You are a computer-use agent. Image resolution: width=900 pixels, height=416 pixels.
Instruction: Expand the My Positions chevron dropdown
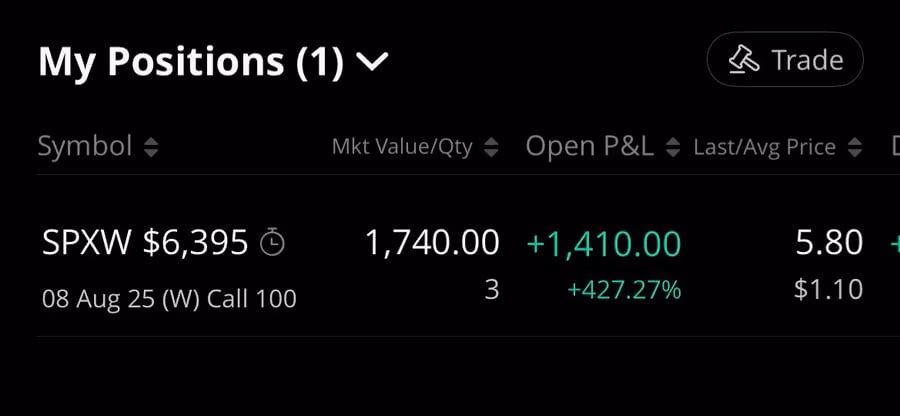(x=372, y=63)
